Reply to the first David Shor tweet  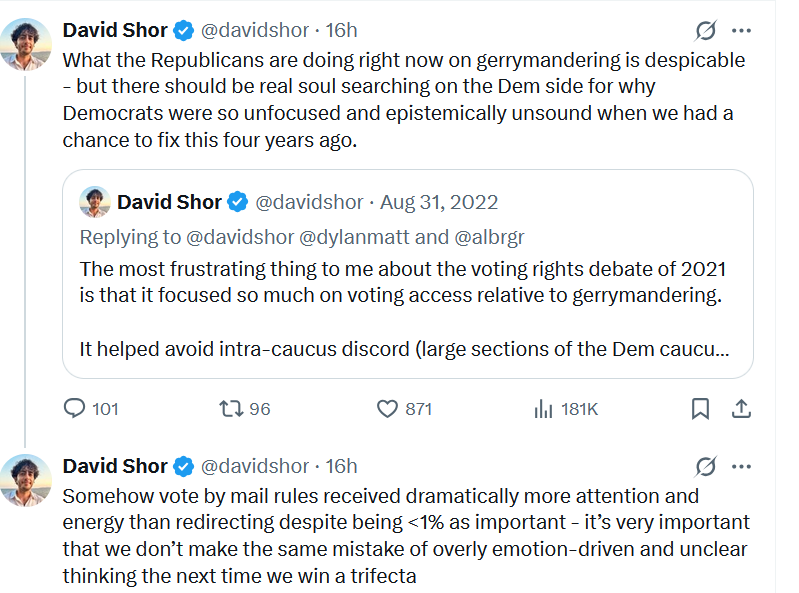(x=74, y=409)
